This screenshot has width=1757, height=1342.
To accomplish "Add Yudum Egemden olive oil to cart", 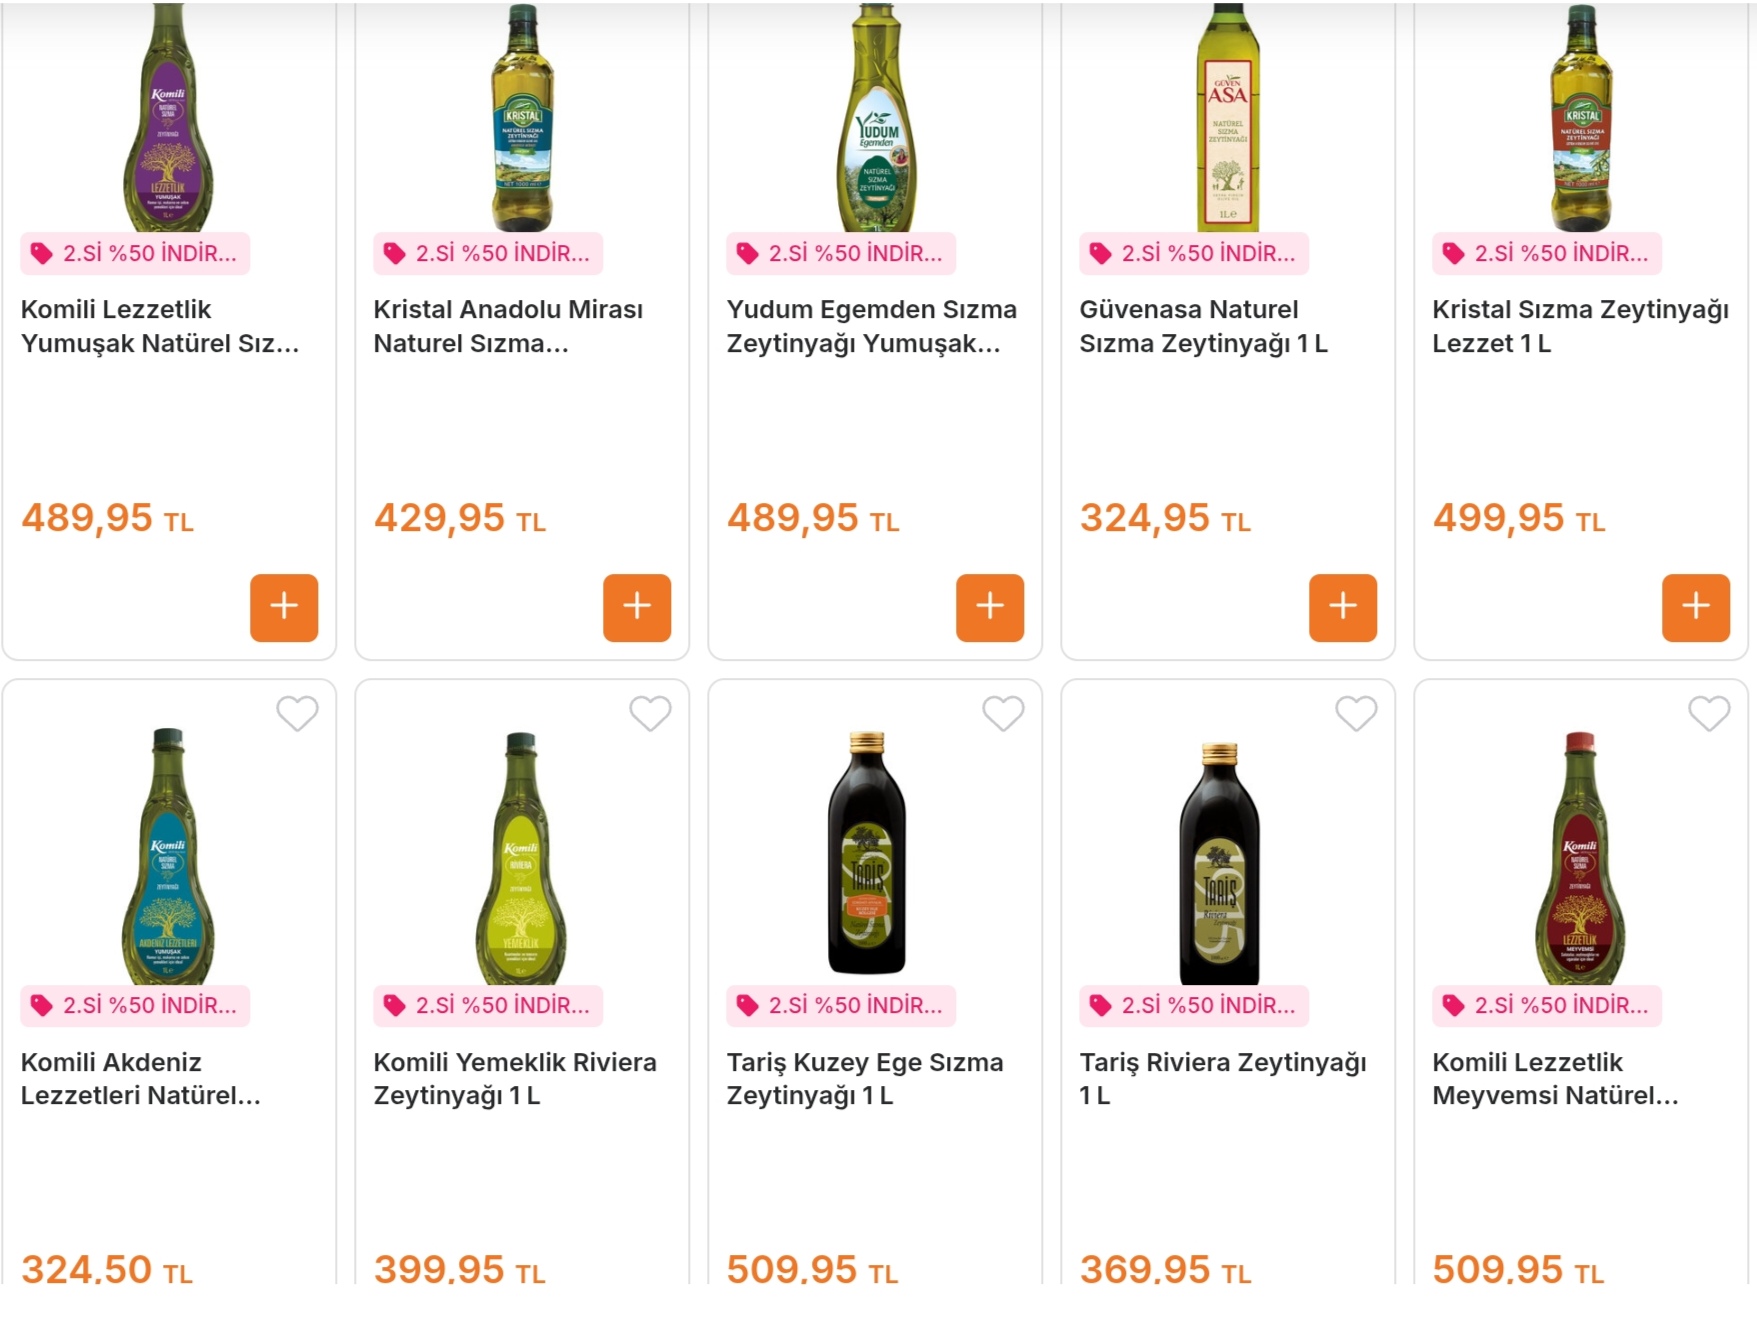I will 990,607.
